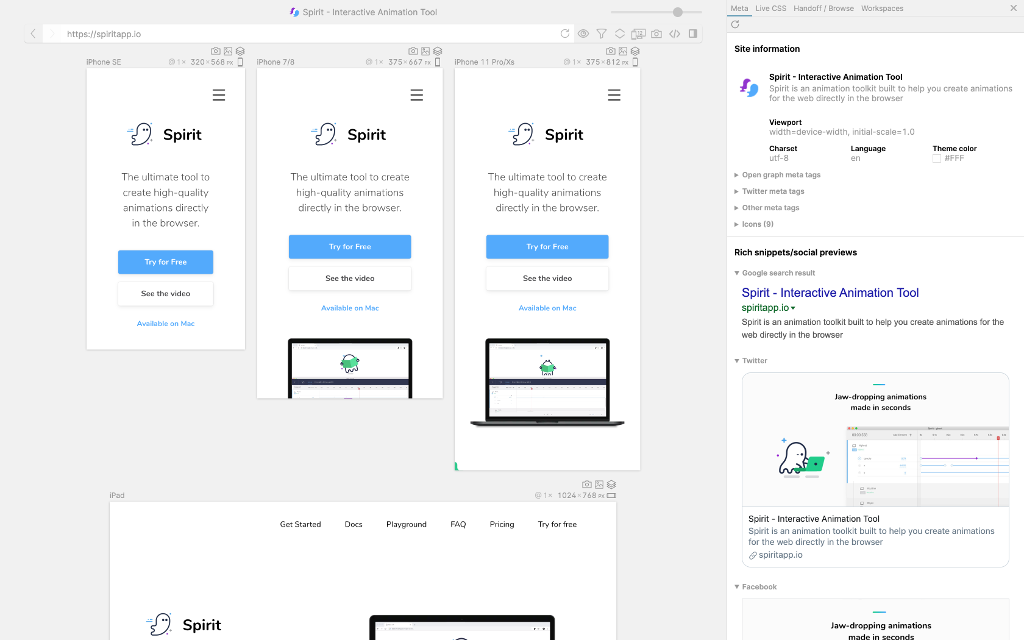Open hamburger menu in iPhone 11 Pro/Xs pane

[614, 95]
